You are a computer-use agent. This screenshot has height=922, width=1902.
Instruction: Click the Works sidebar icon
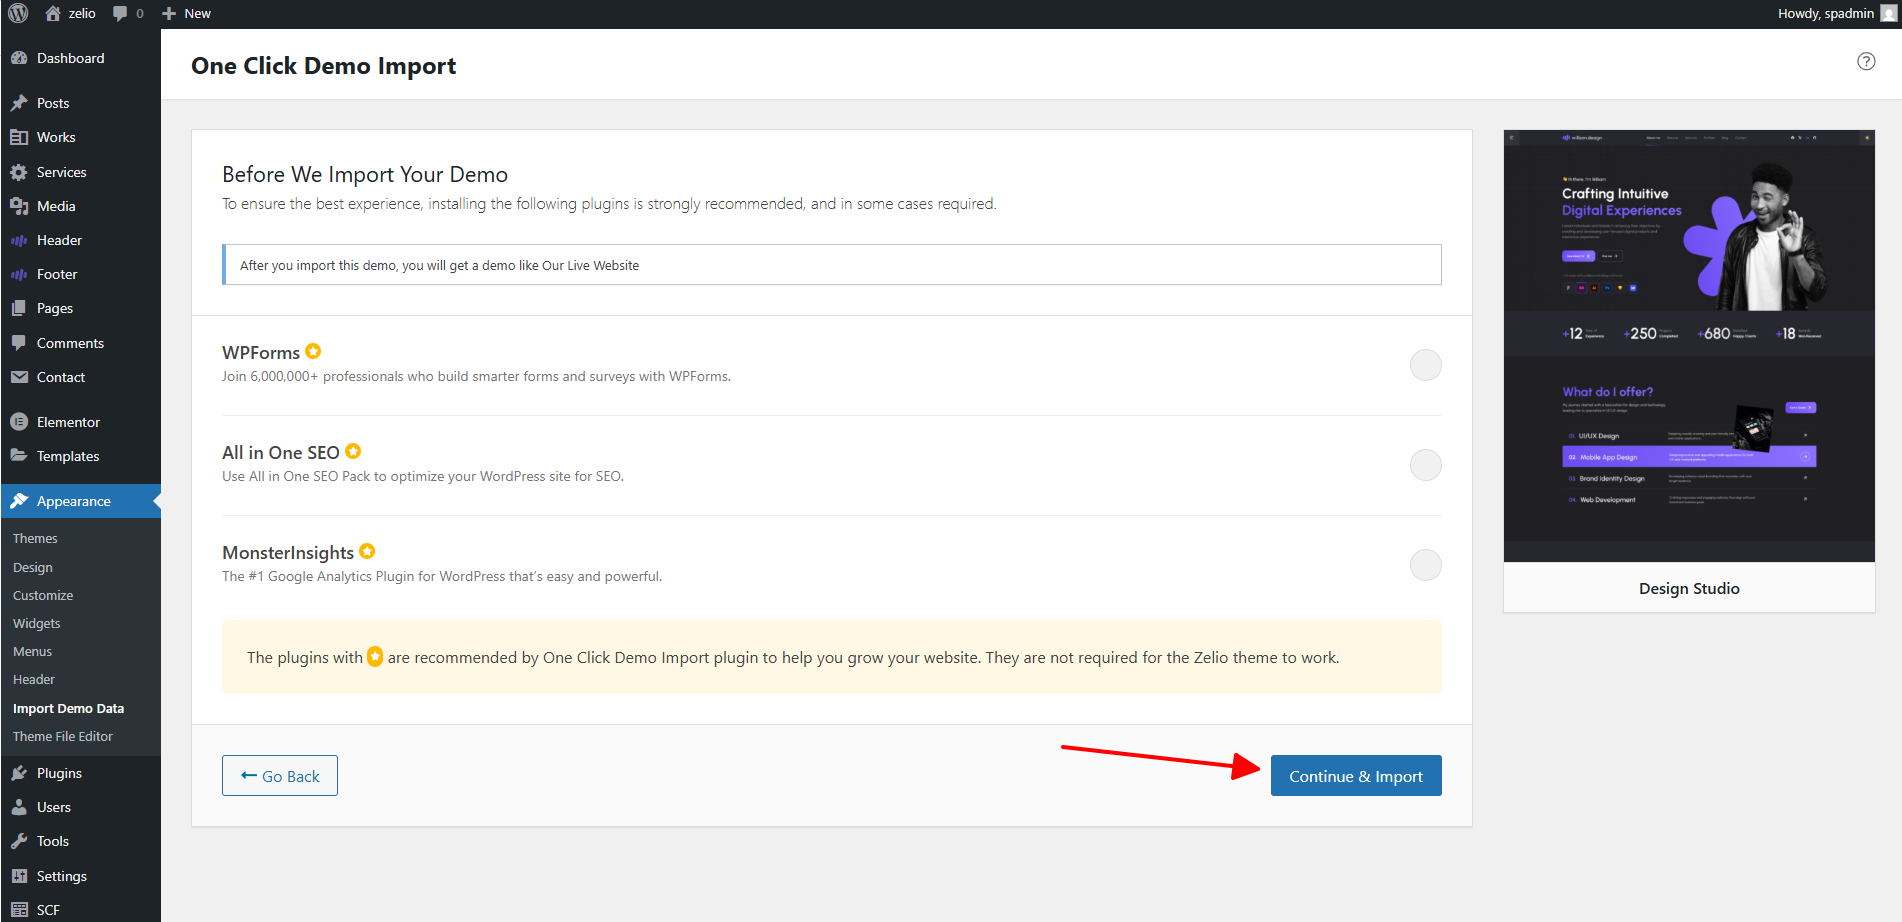[19, 137]
